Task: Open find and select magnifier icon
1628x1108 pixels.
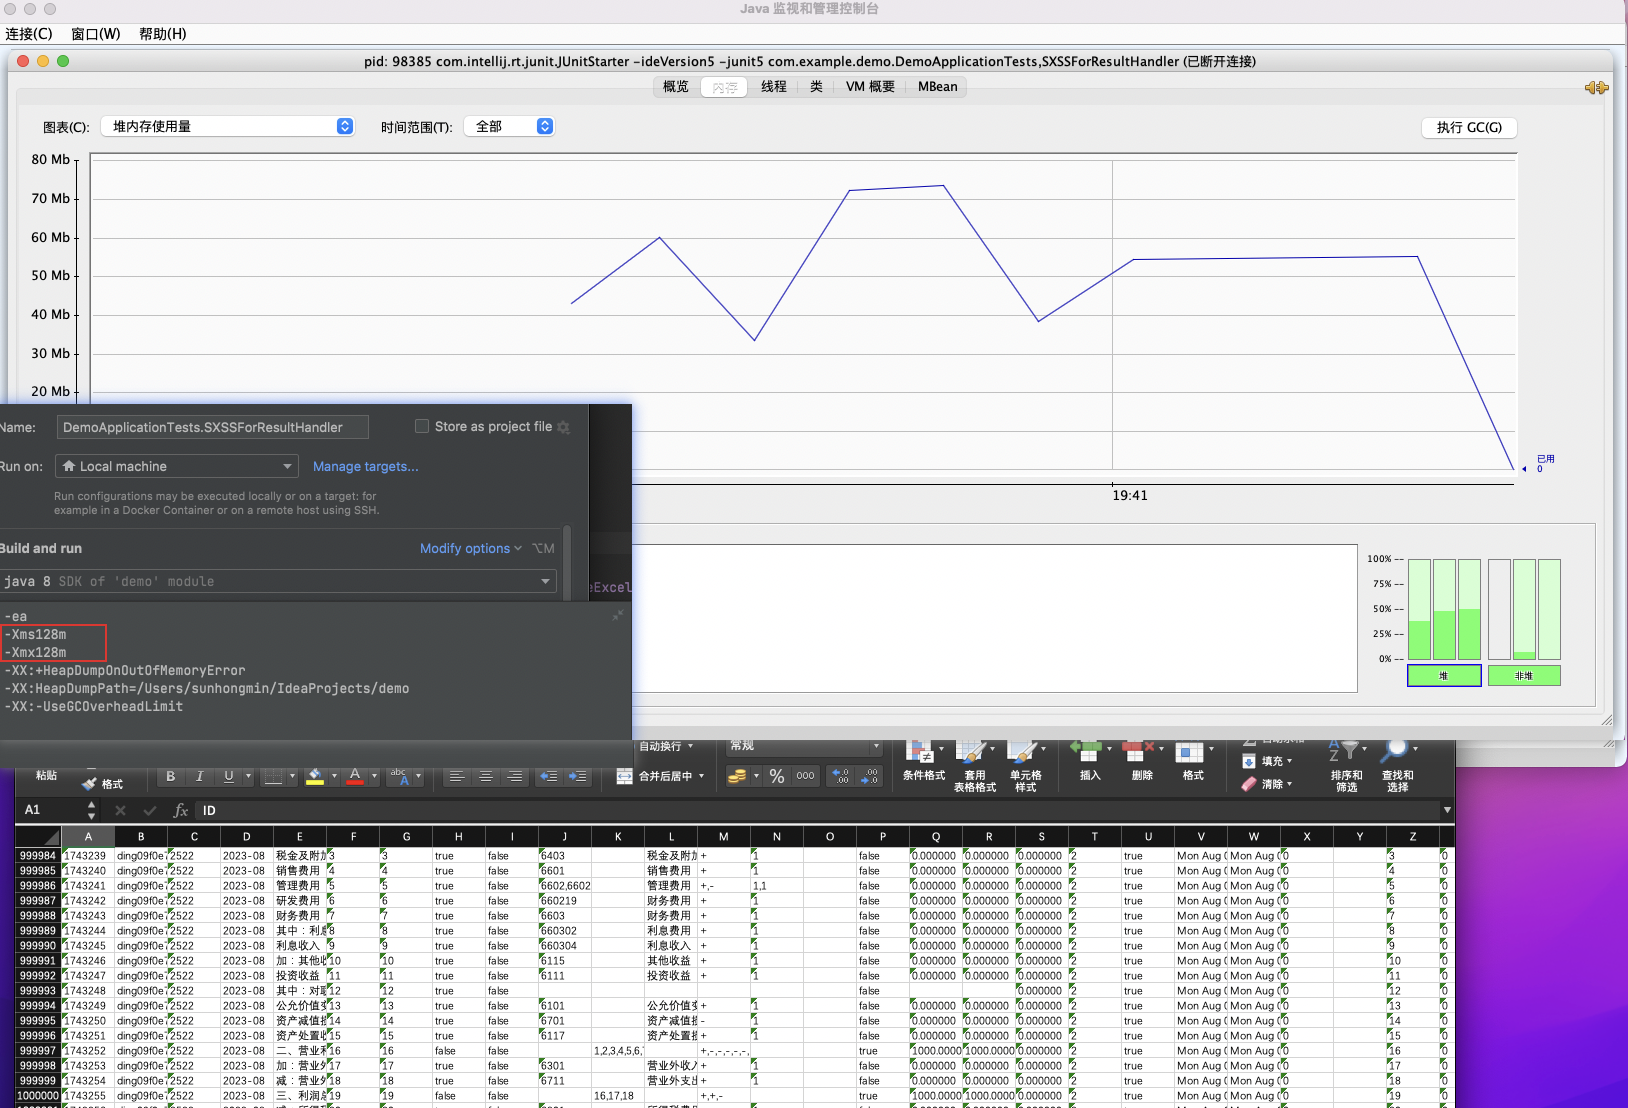Action: (x=1395, y=751)
